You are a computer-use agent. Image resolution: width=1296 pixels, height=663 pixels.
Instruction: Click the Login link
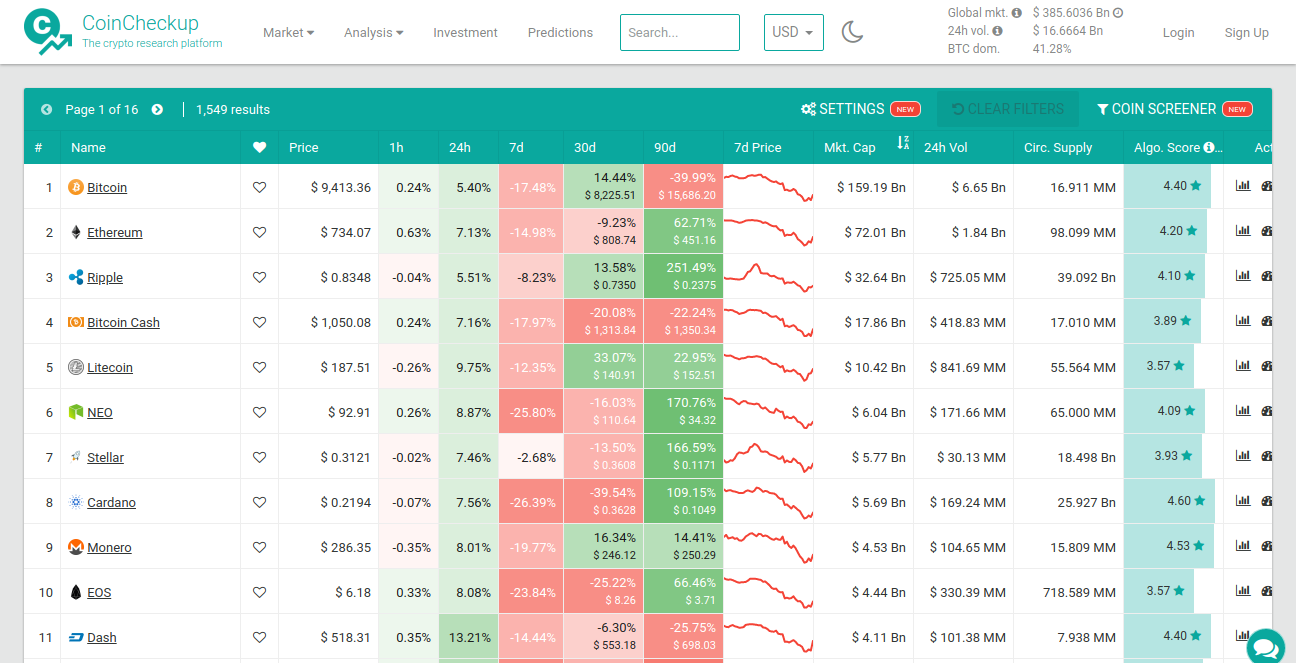pos(1178,32)
